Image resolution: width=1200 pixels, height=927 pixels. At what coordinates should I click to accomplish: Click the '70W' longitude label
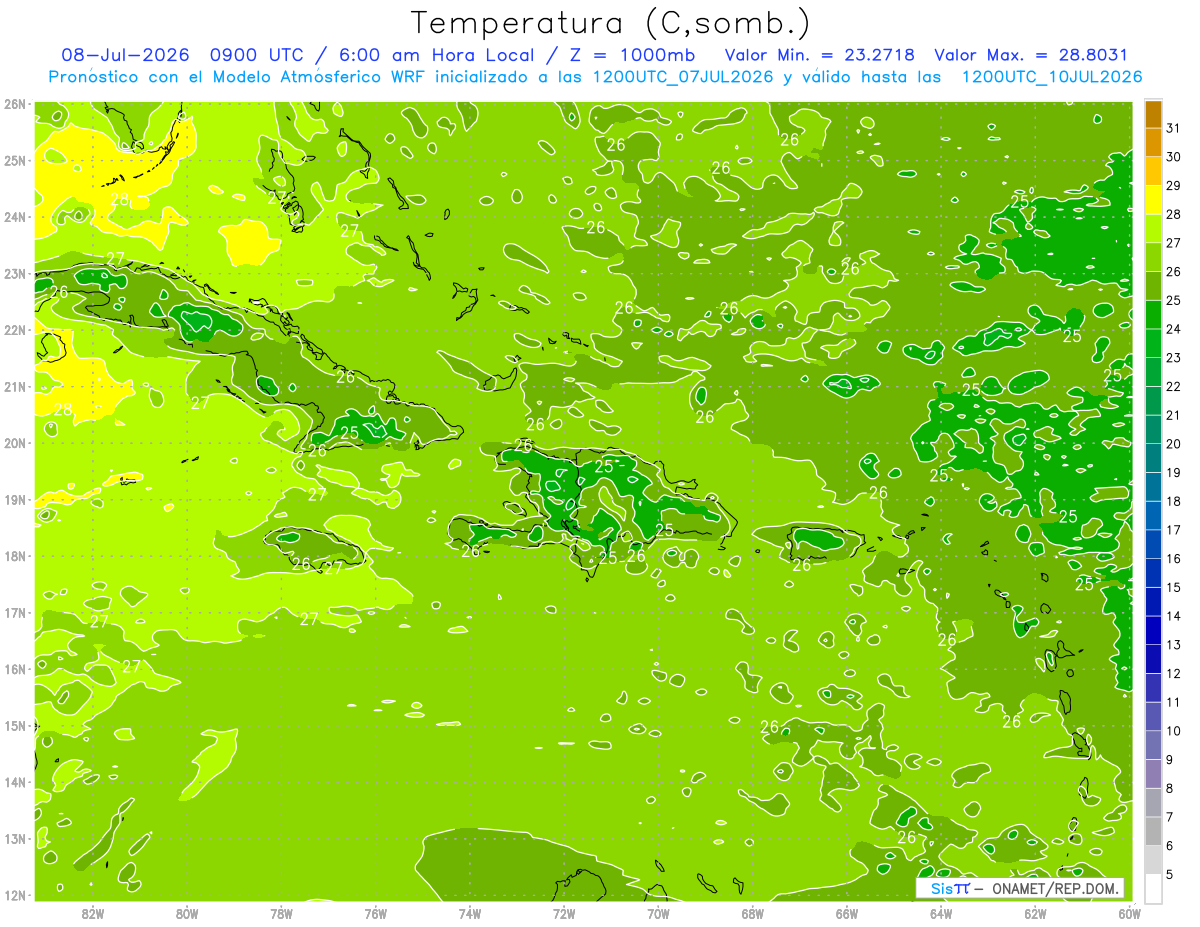pyautogui.click(x=657, y=914)
